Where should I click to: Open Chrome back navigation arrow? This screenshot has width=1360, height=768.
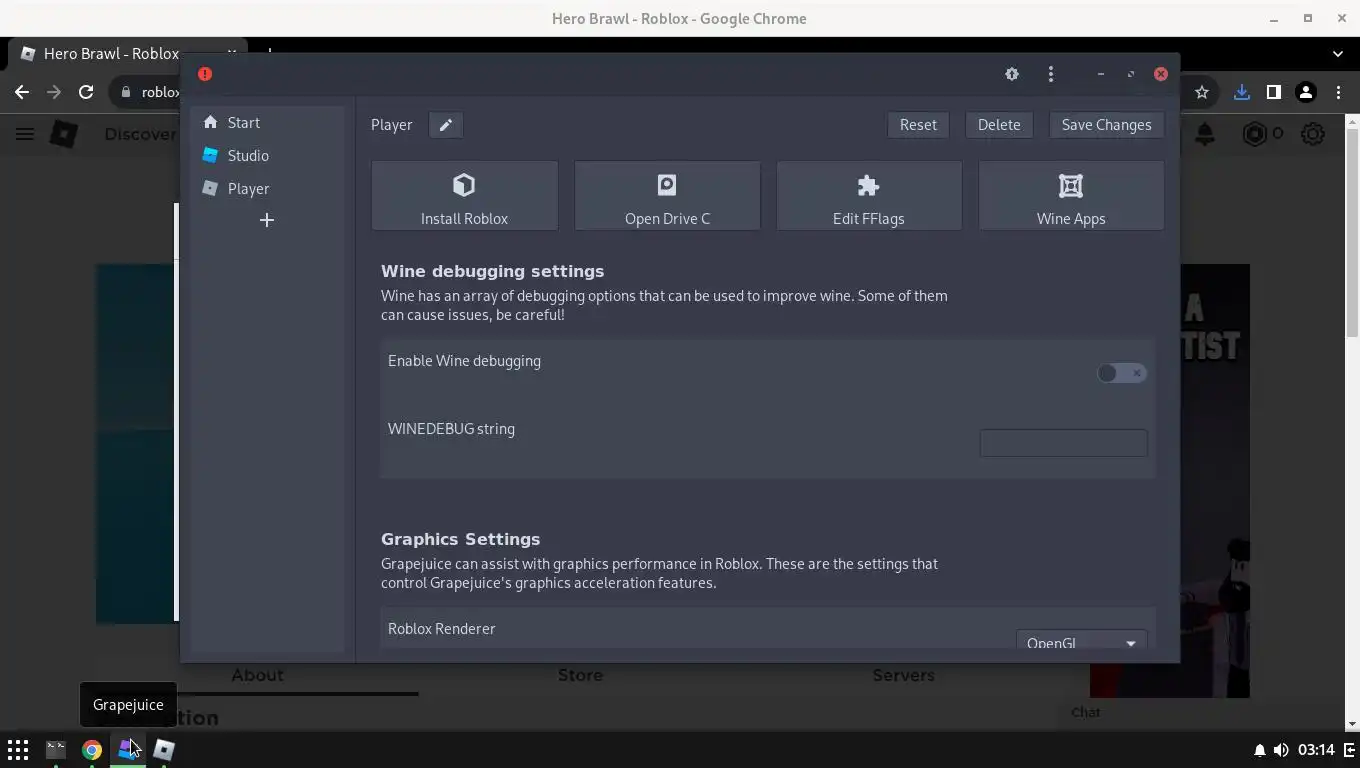click(22, 92)
